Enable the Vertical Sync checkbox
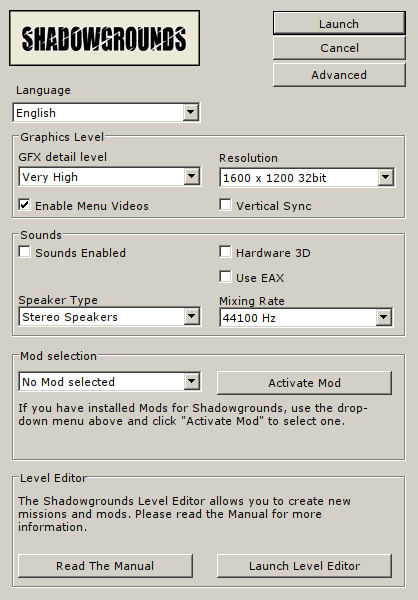418x600 pixels. 225,205
